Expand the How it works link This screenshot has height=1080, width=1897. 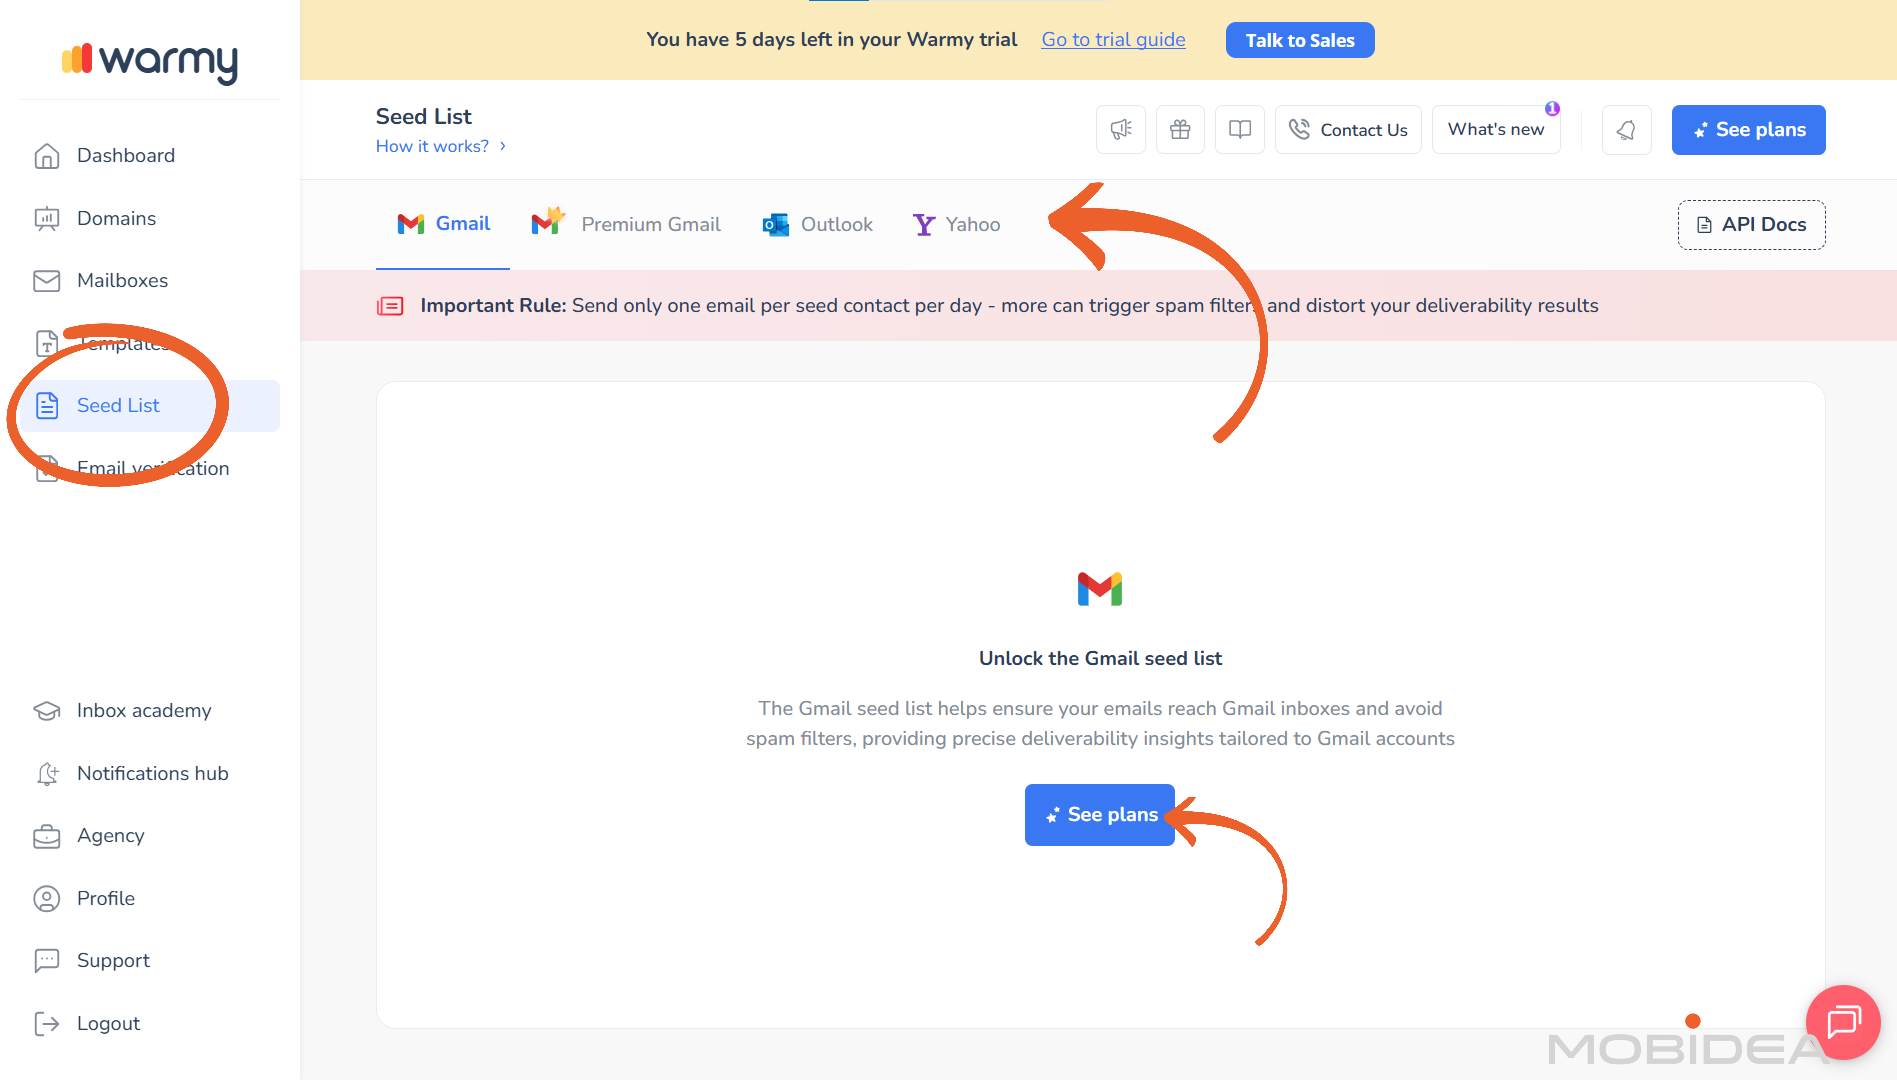click(x=440, y=146)
